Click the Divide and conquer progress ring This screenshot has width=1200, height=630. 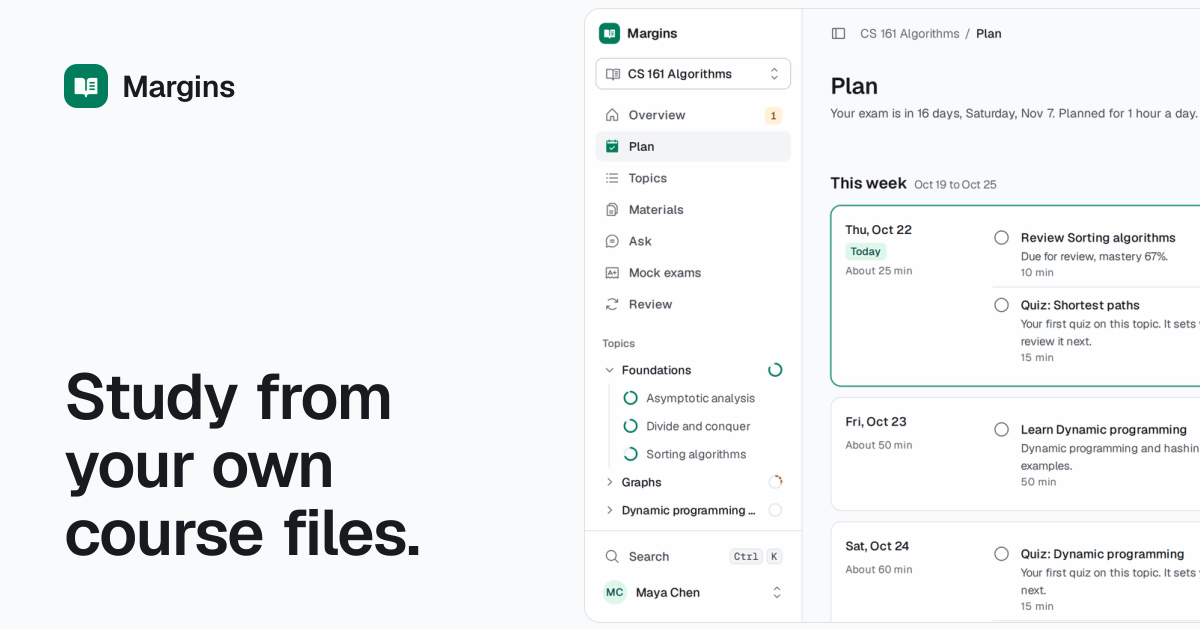click(630, 426)
